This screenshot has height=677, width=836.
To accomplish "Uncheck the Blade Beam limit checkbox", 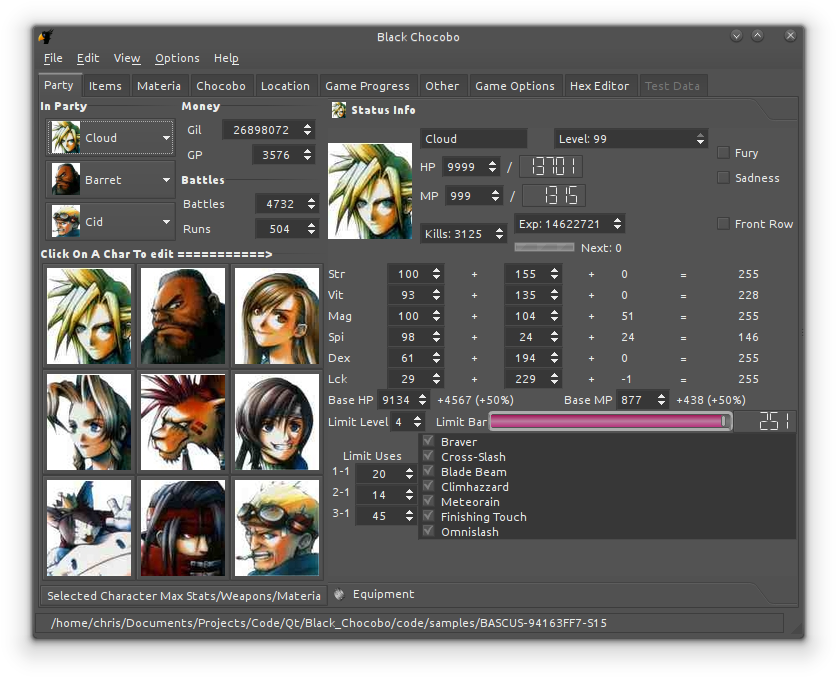I will (x=428, y=471).
